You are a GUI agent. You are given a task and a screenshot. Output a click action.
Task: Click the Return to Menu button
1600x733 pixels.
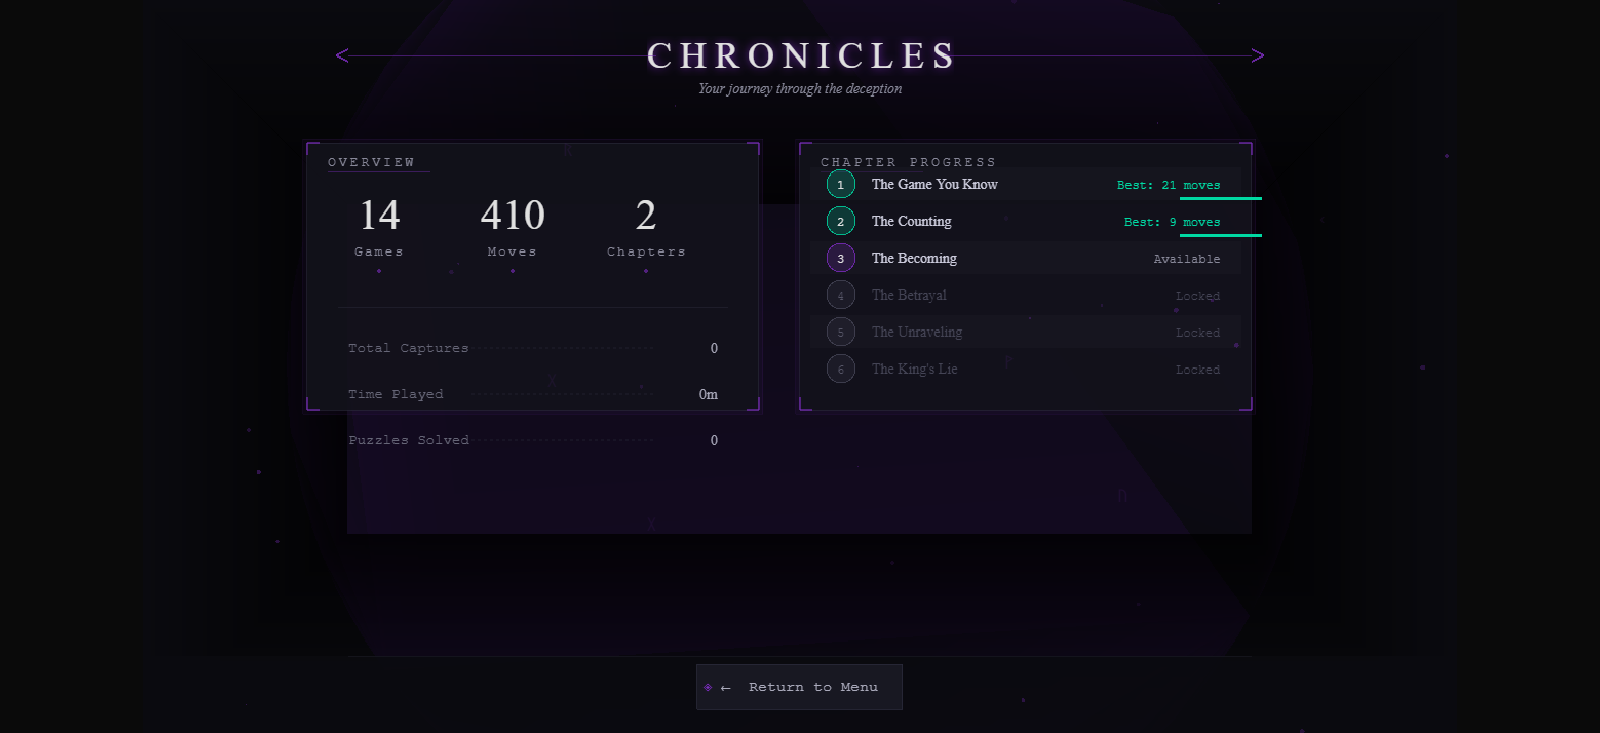point(799,687)
